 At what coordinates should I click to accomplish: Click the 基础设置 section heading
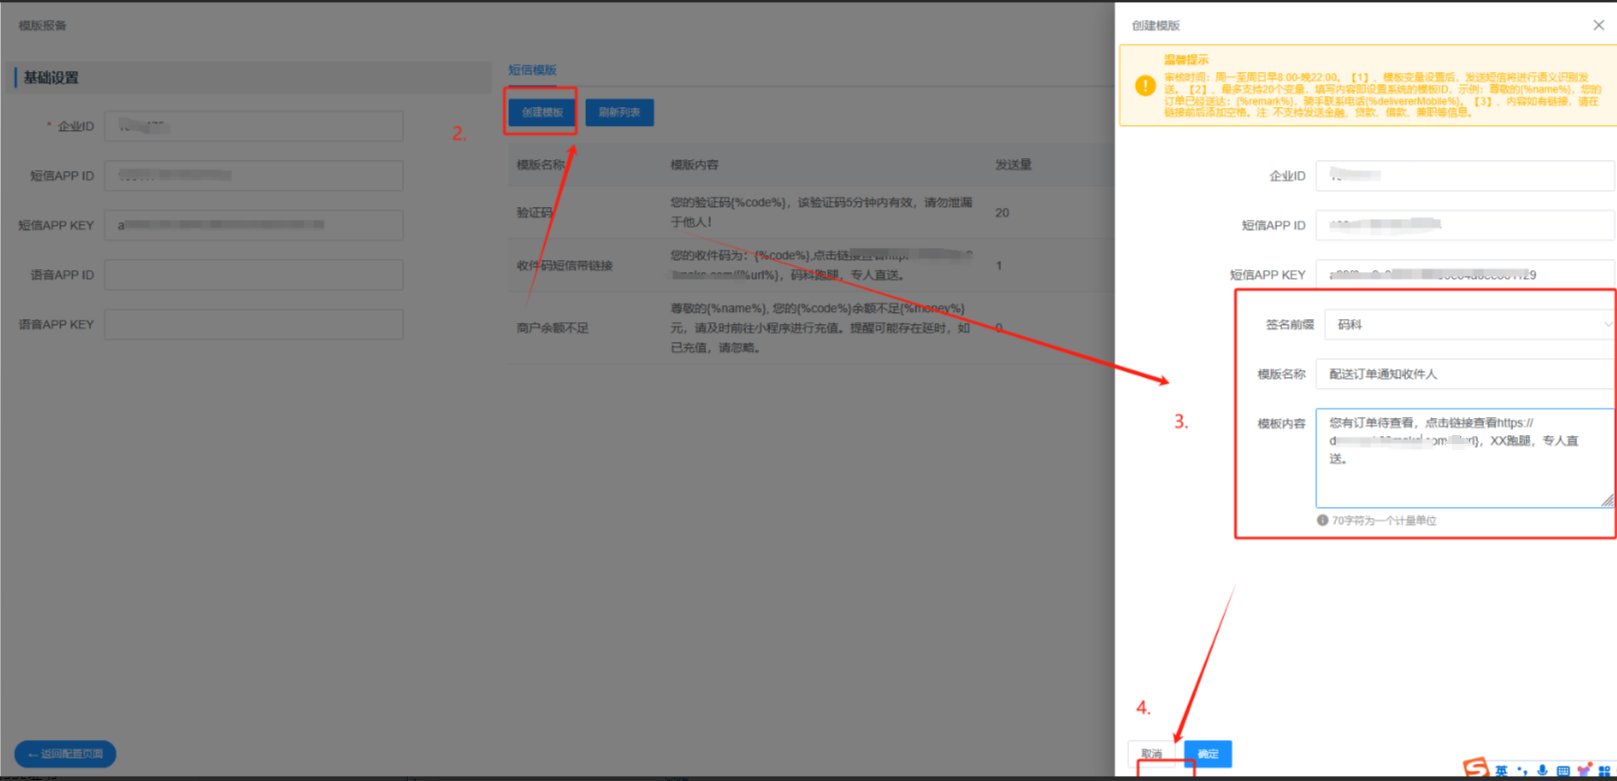pos(51,78)
